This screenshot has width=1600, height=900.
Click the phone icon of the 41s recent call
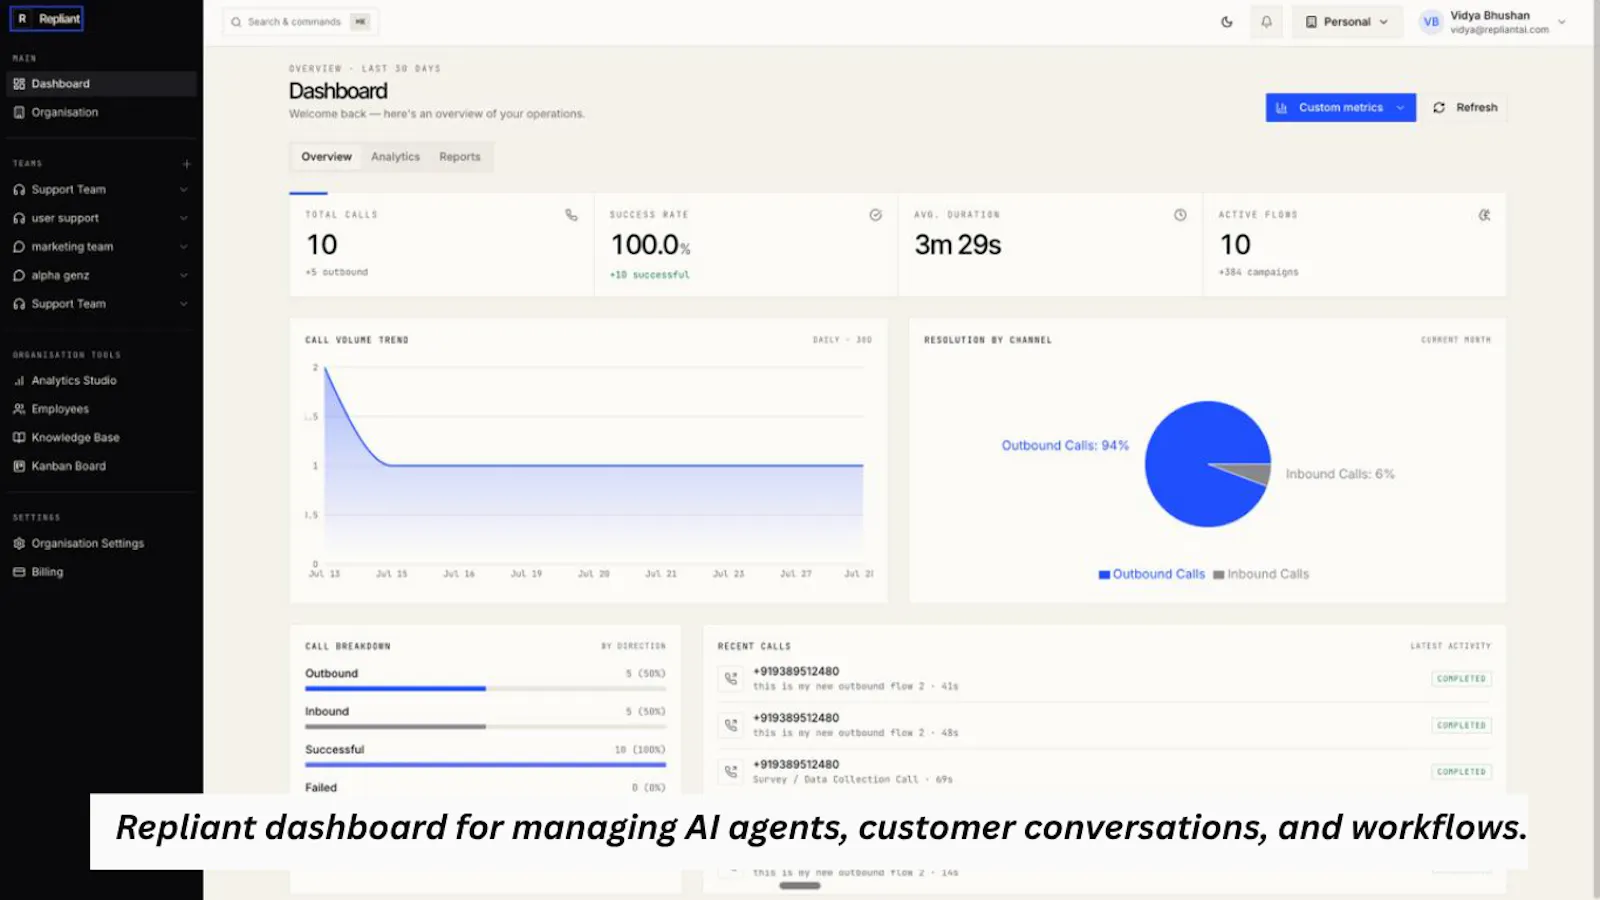tap(731, 679)
